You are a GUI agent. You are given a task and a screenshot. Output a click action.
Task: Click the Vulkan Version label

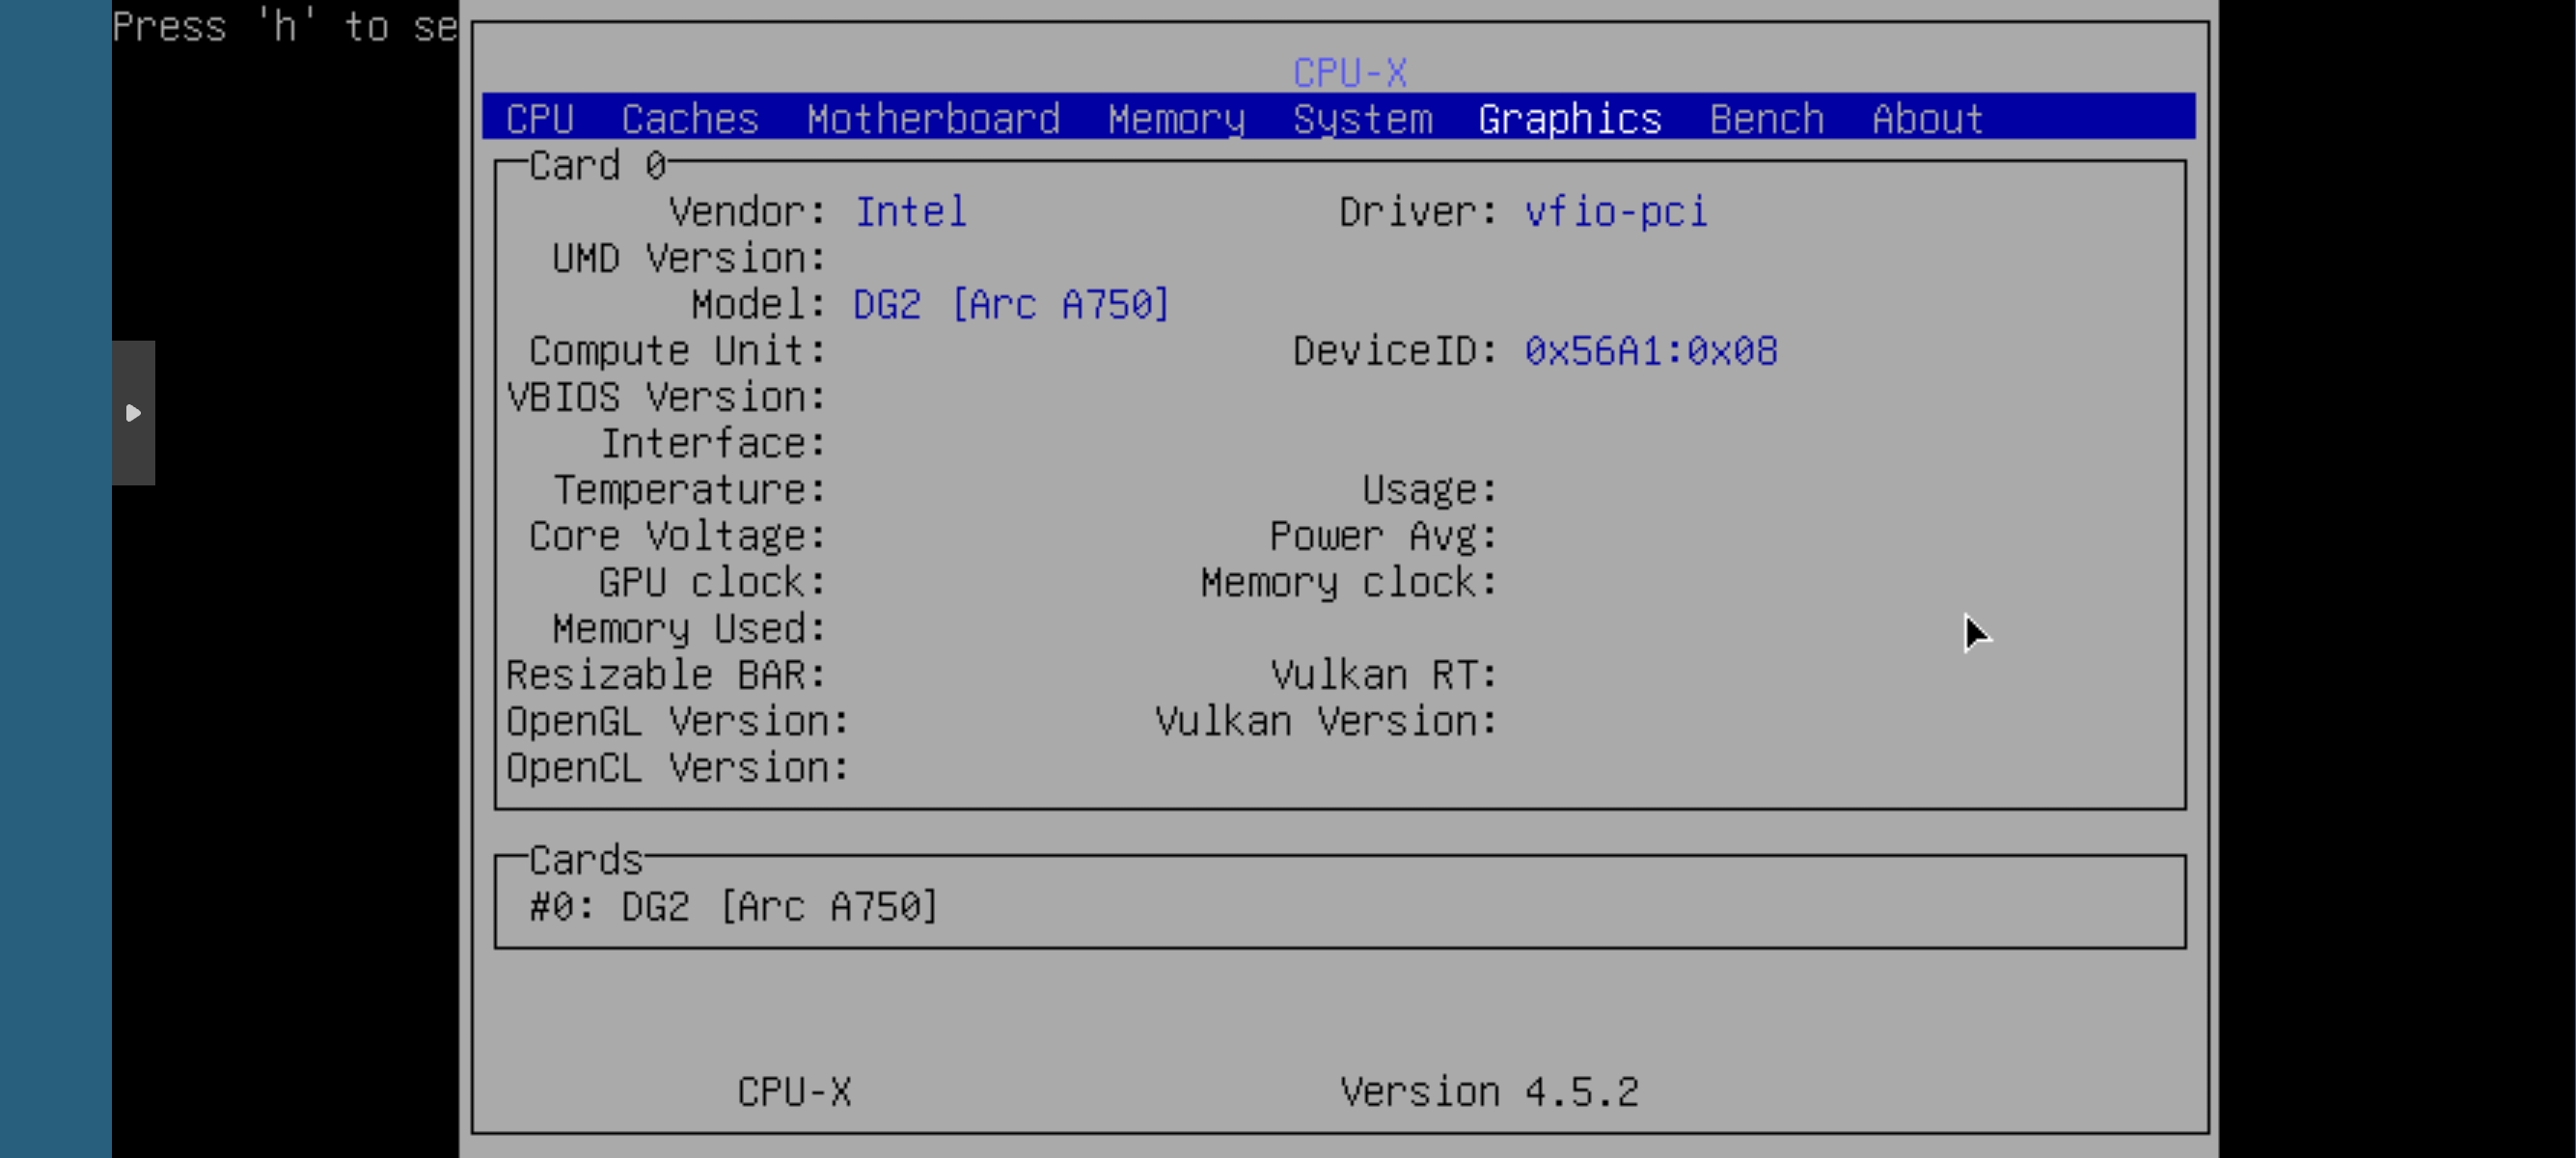1325,721
